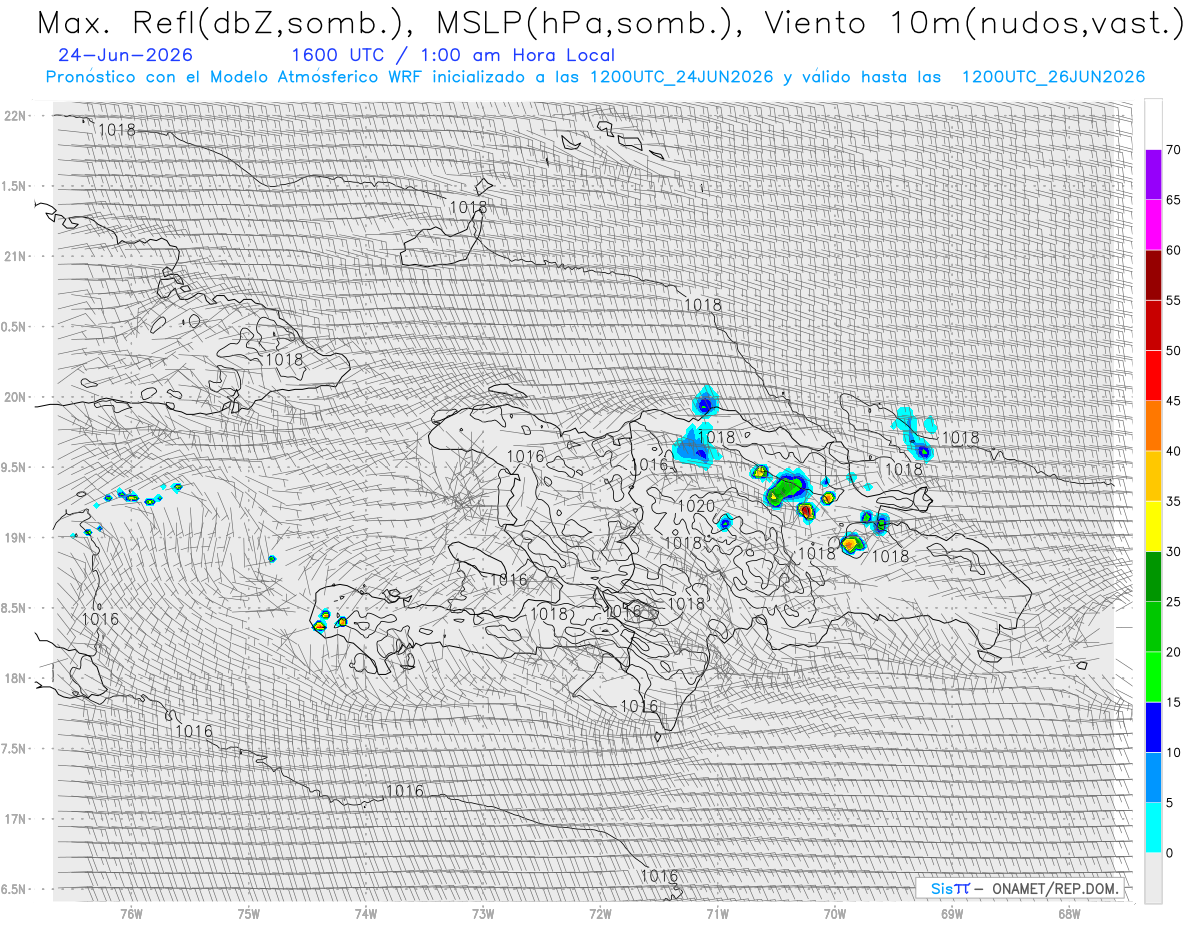Click the '73W' longitude axis label

483,913
